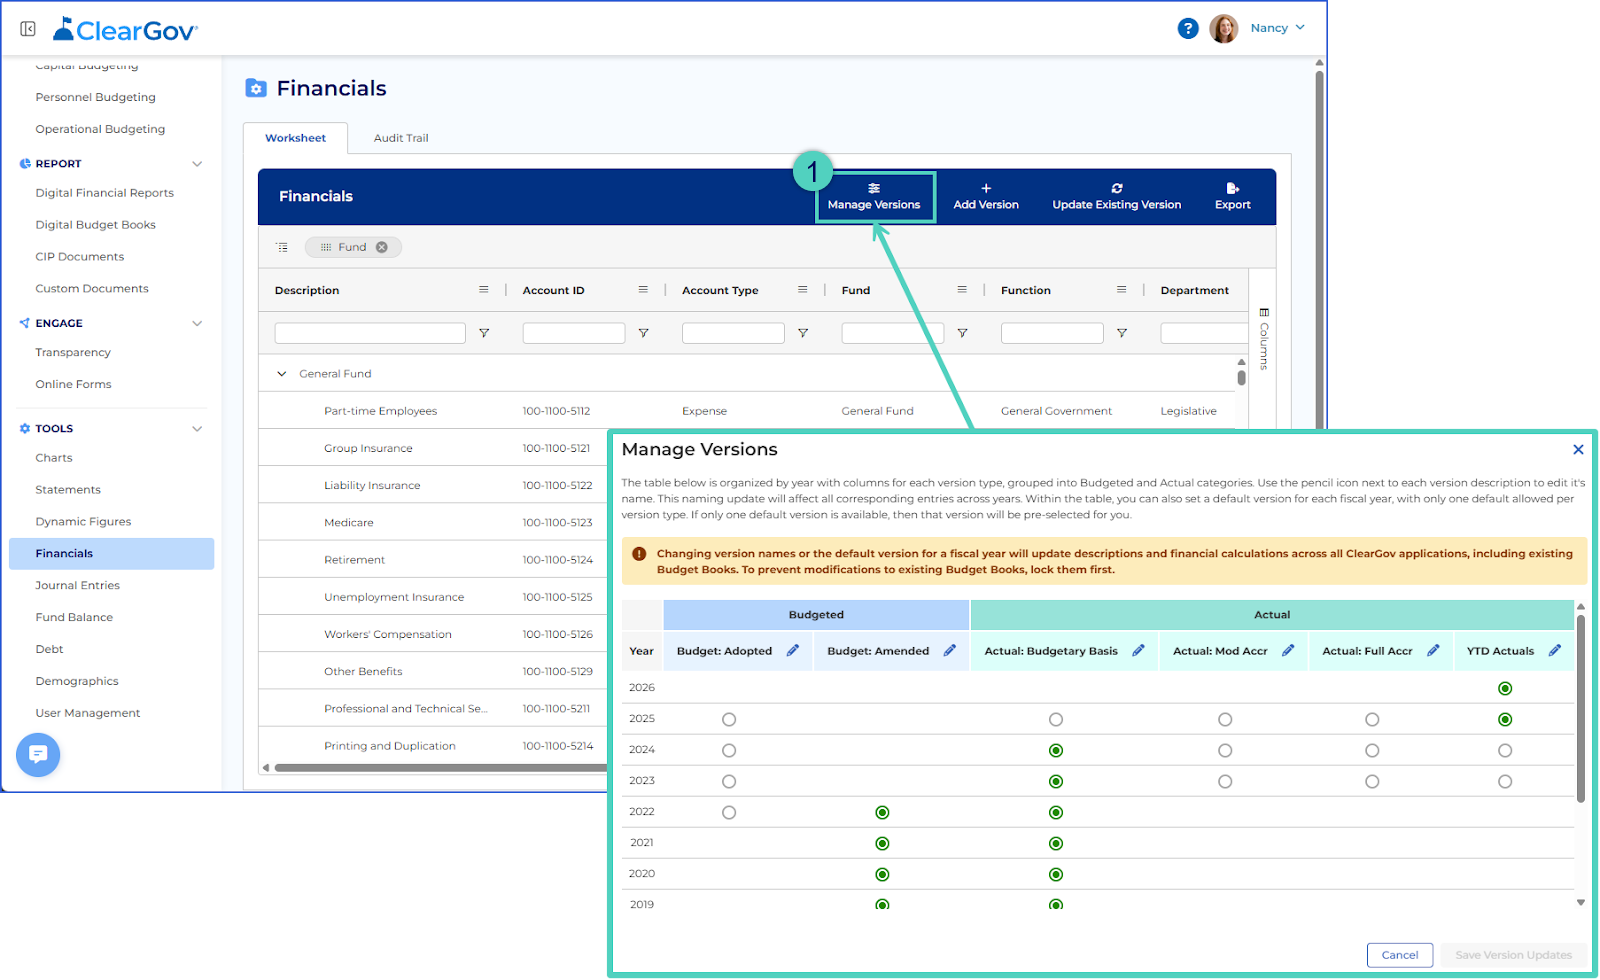Image resolution: width=1600 pixels, height=980 pixels.
Task: Collapse the REPORT sidebar section
Action: tap(197, 164)
